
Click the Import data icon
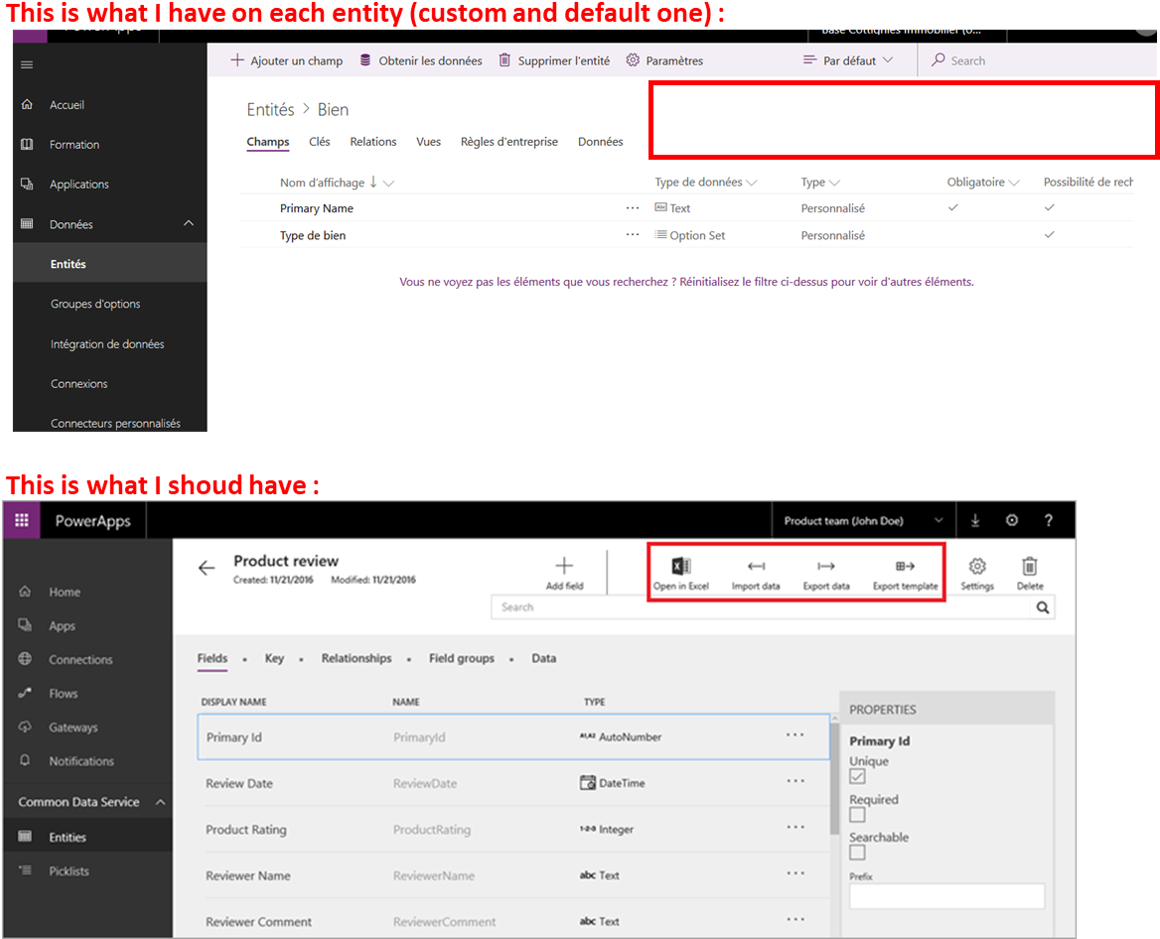756,567
